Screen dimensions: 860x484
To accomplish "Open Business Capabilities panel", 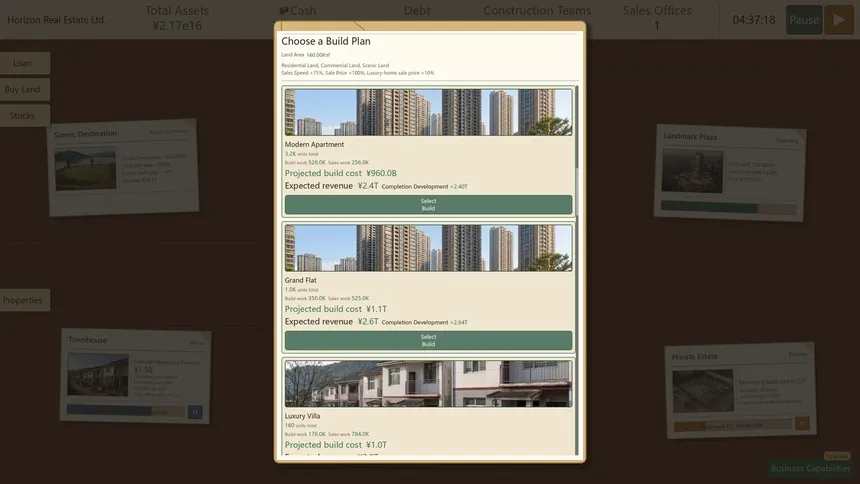I will tap(811, 468).
